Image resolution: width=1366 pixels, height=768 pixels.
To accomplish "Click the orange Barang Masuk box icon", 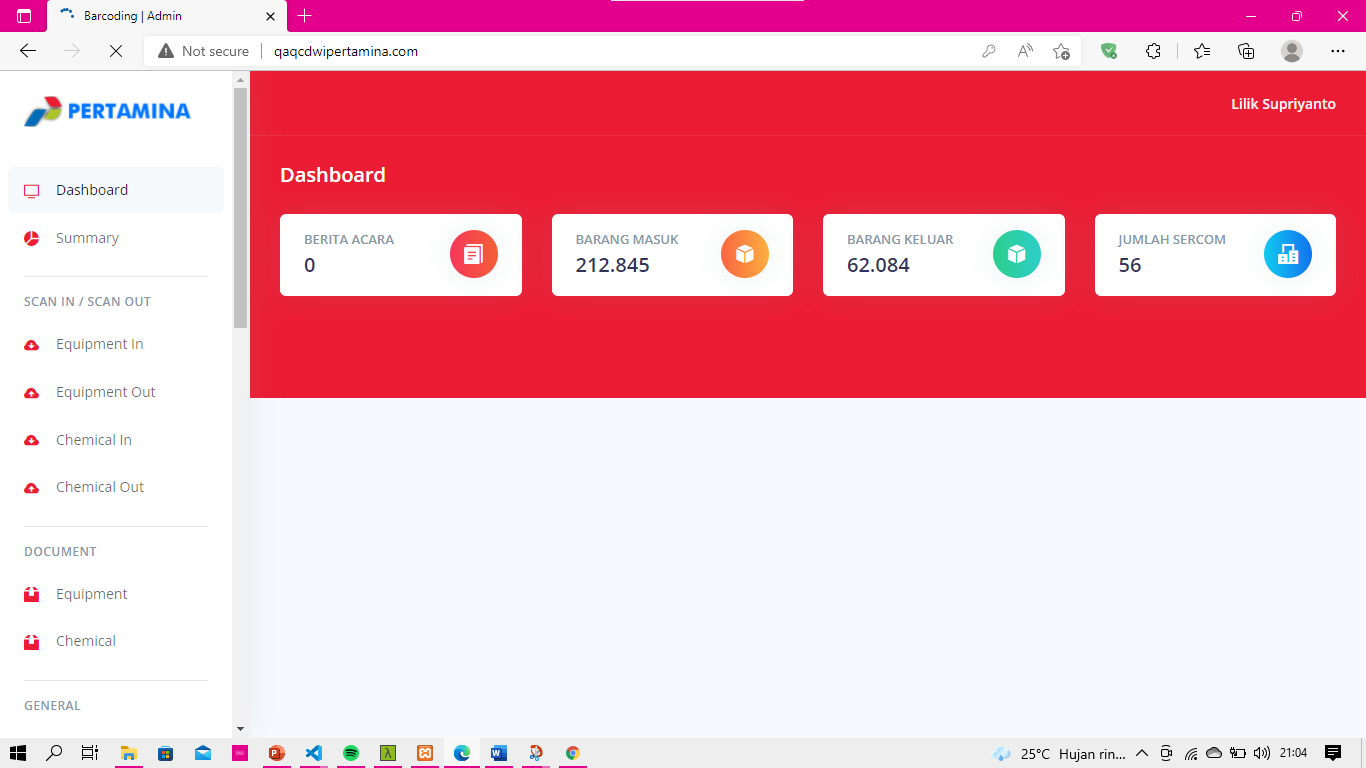I will click(x=745, y=254).
